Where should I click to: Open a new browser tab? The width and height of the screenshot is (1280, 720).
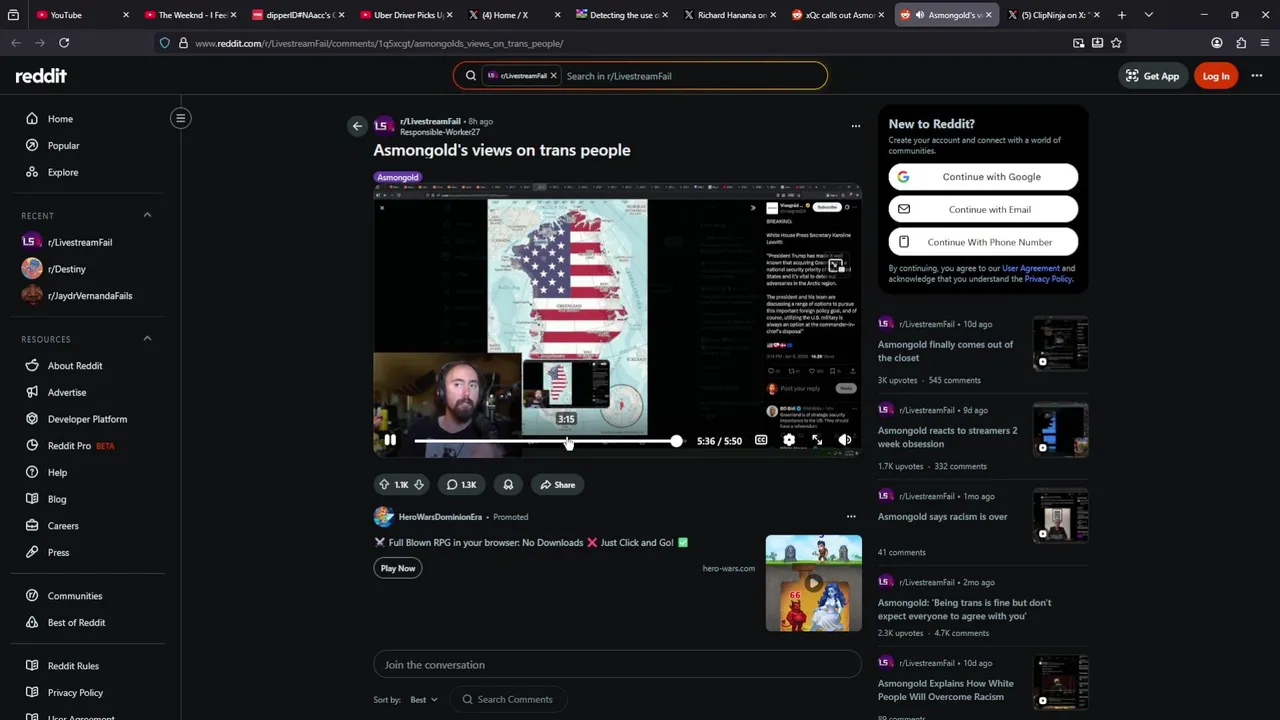[1122, 15]
